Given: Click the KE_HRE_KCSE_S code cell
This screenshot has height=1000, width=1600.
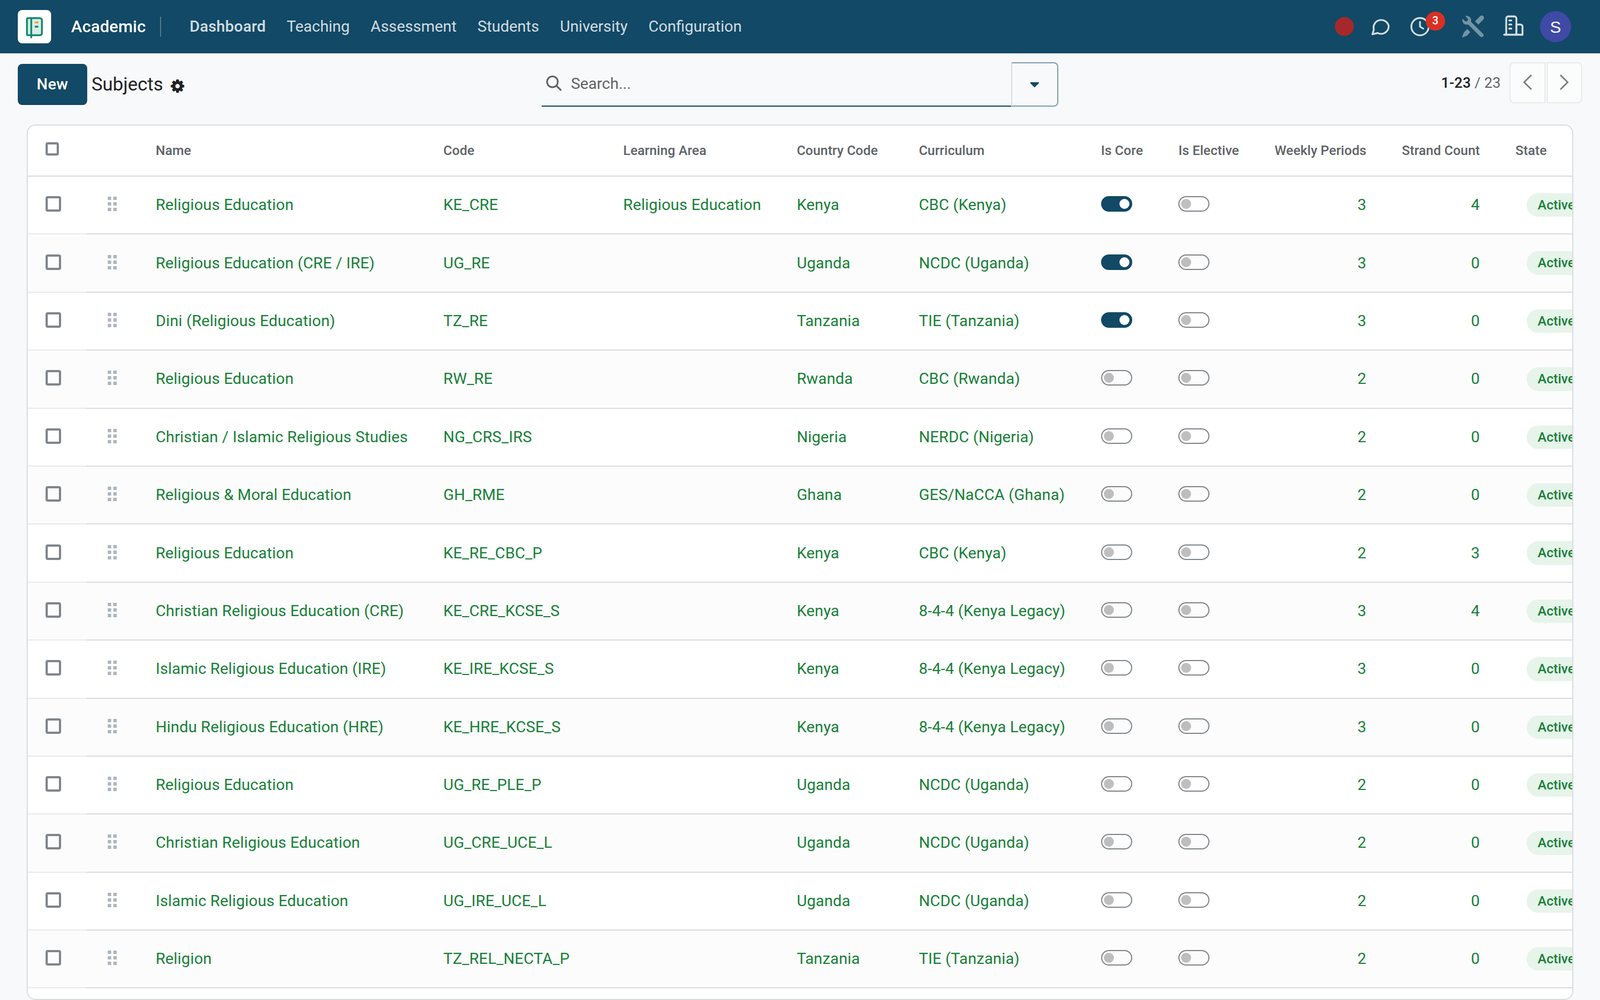Looking at the screenshot, I should (502, 727).
